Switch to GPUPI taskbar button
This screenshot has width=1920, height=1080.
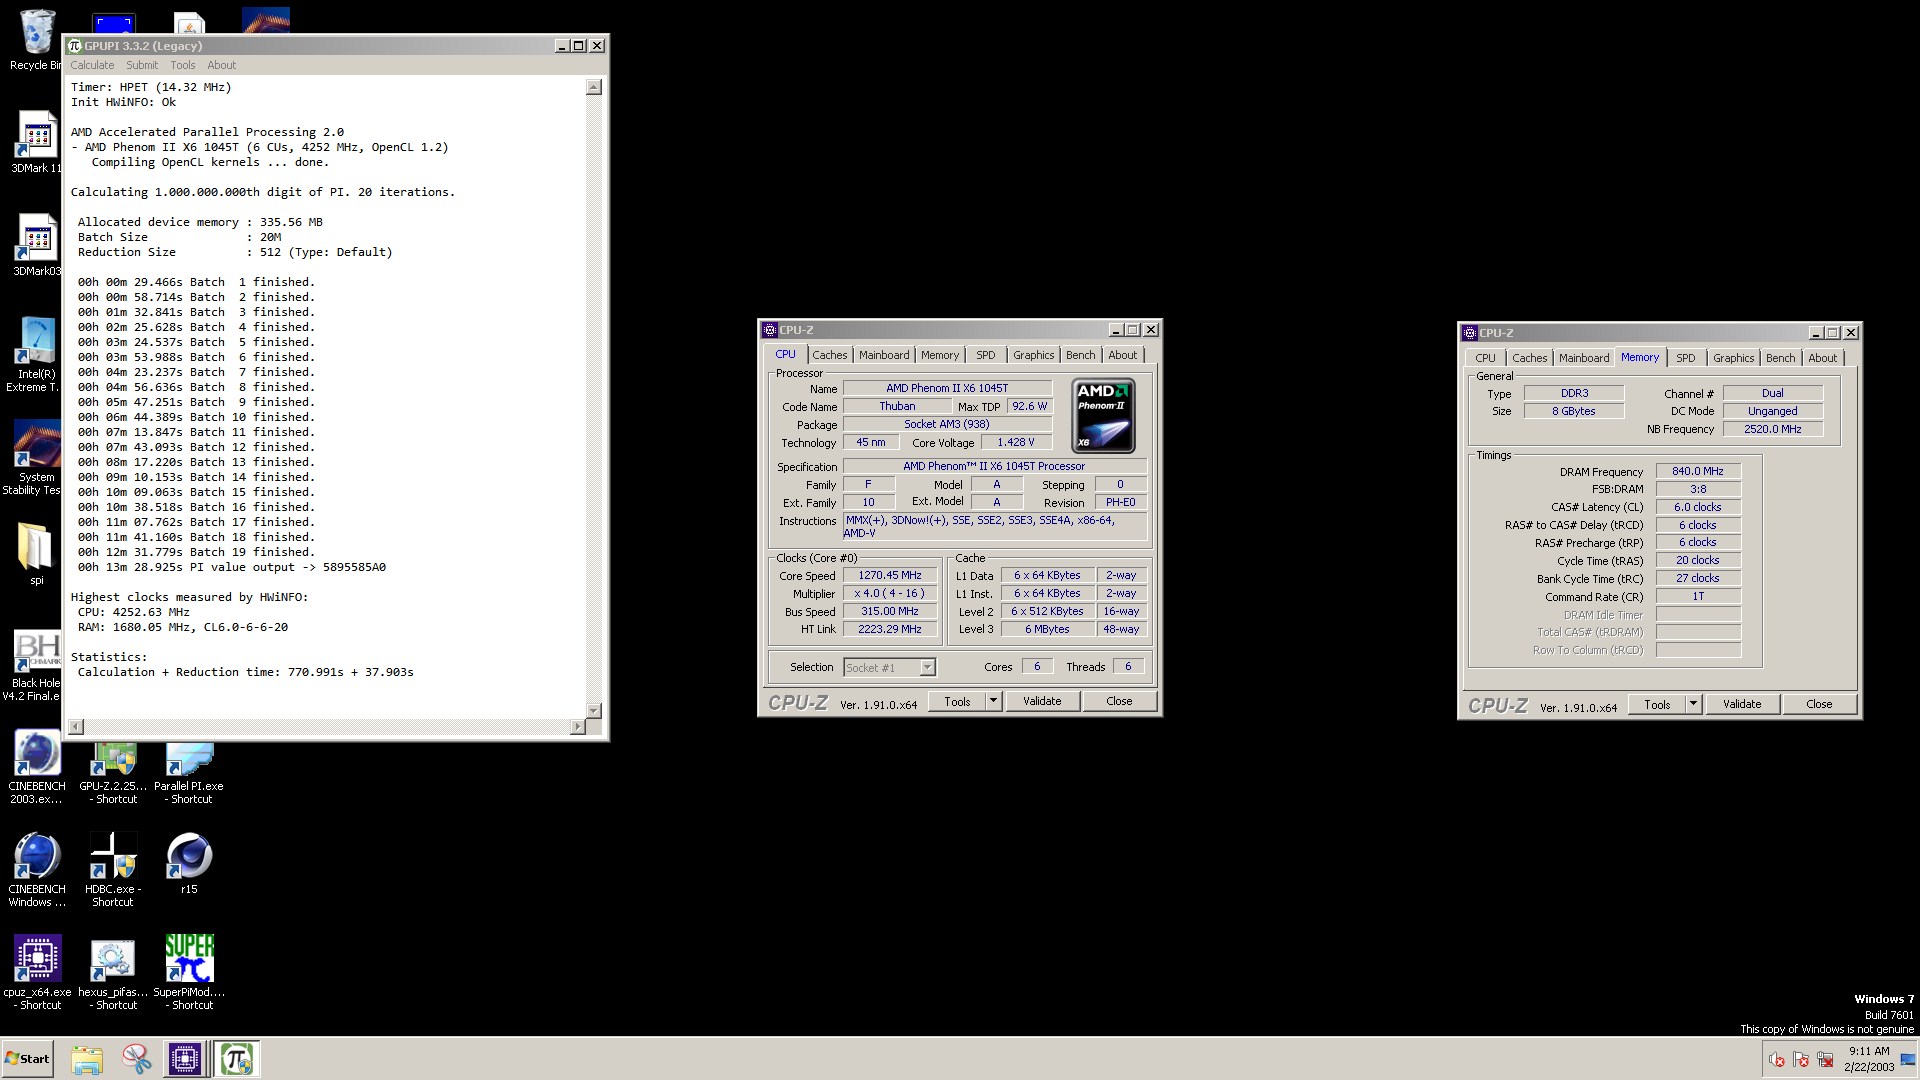tap(237, 1059)
